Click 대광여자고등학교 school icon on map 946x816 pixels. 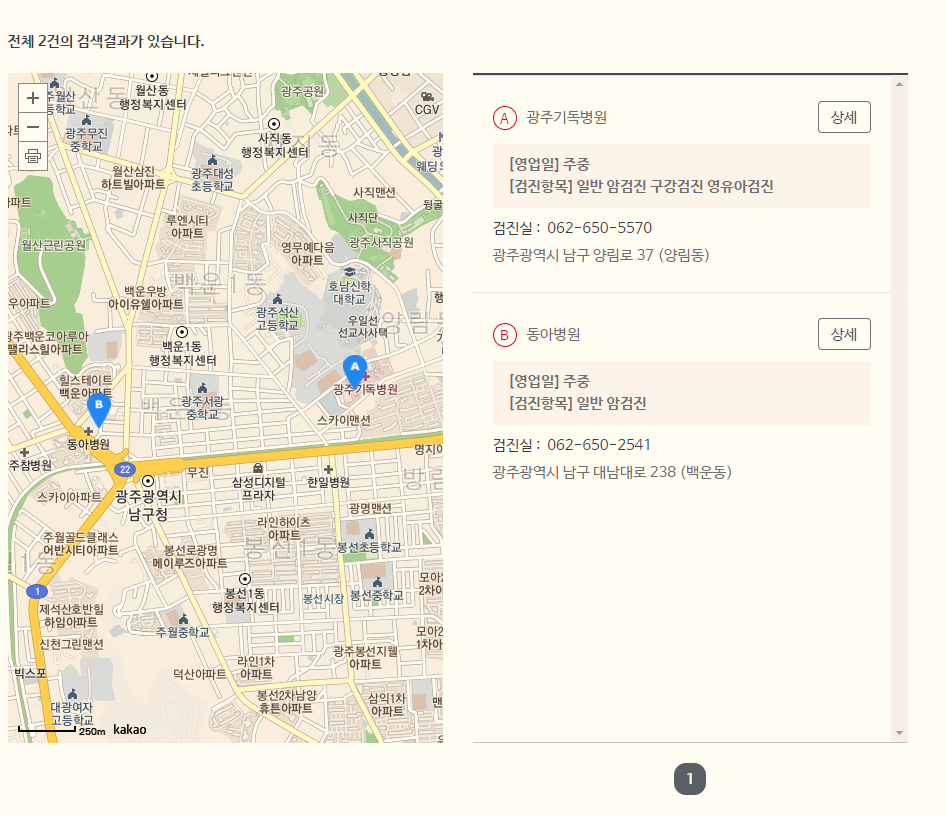[x=72, y=694]
